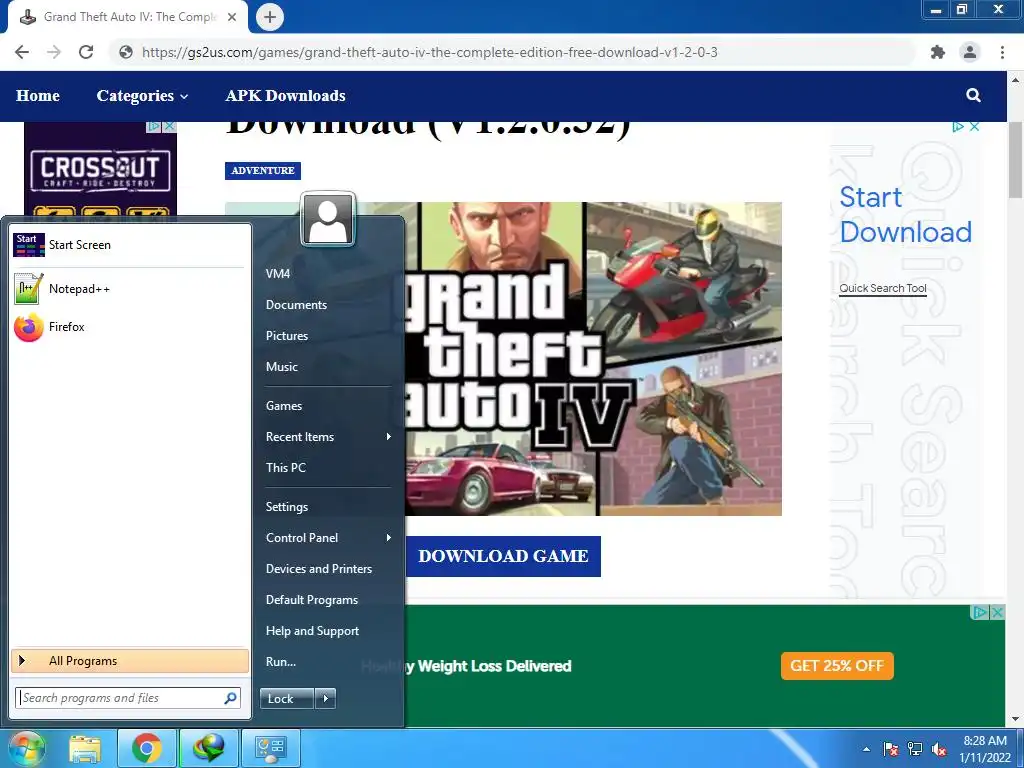Image resolution: width=1024 pixels, height=768 pixels.
Task: Close the bottom banner ad
Action: [997, 613]
